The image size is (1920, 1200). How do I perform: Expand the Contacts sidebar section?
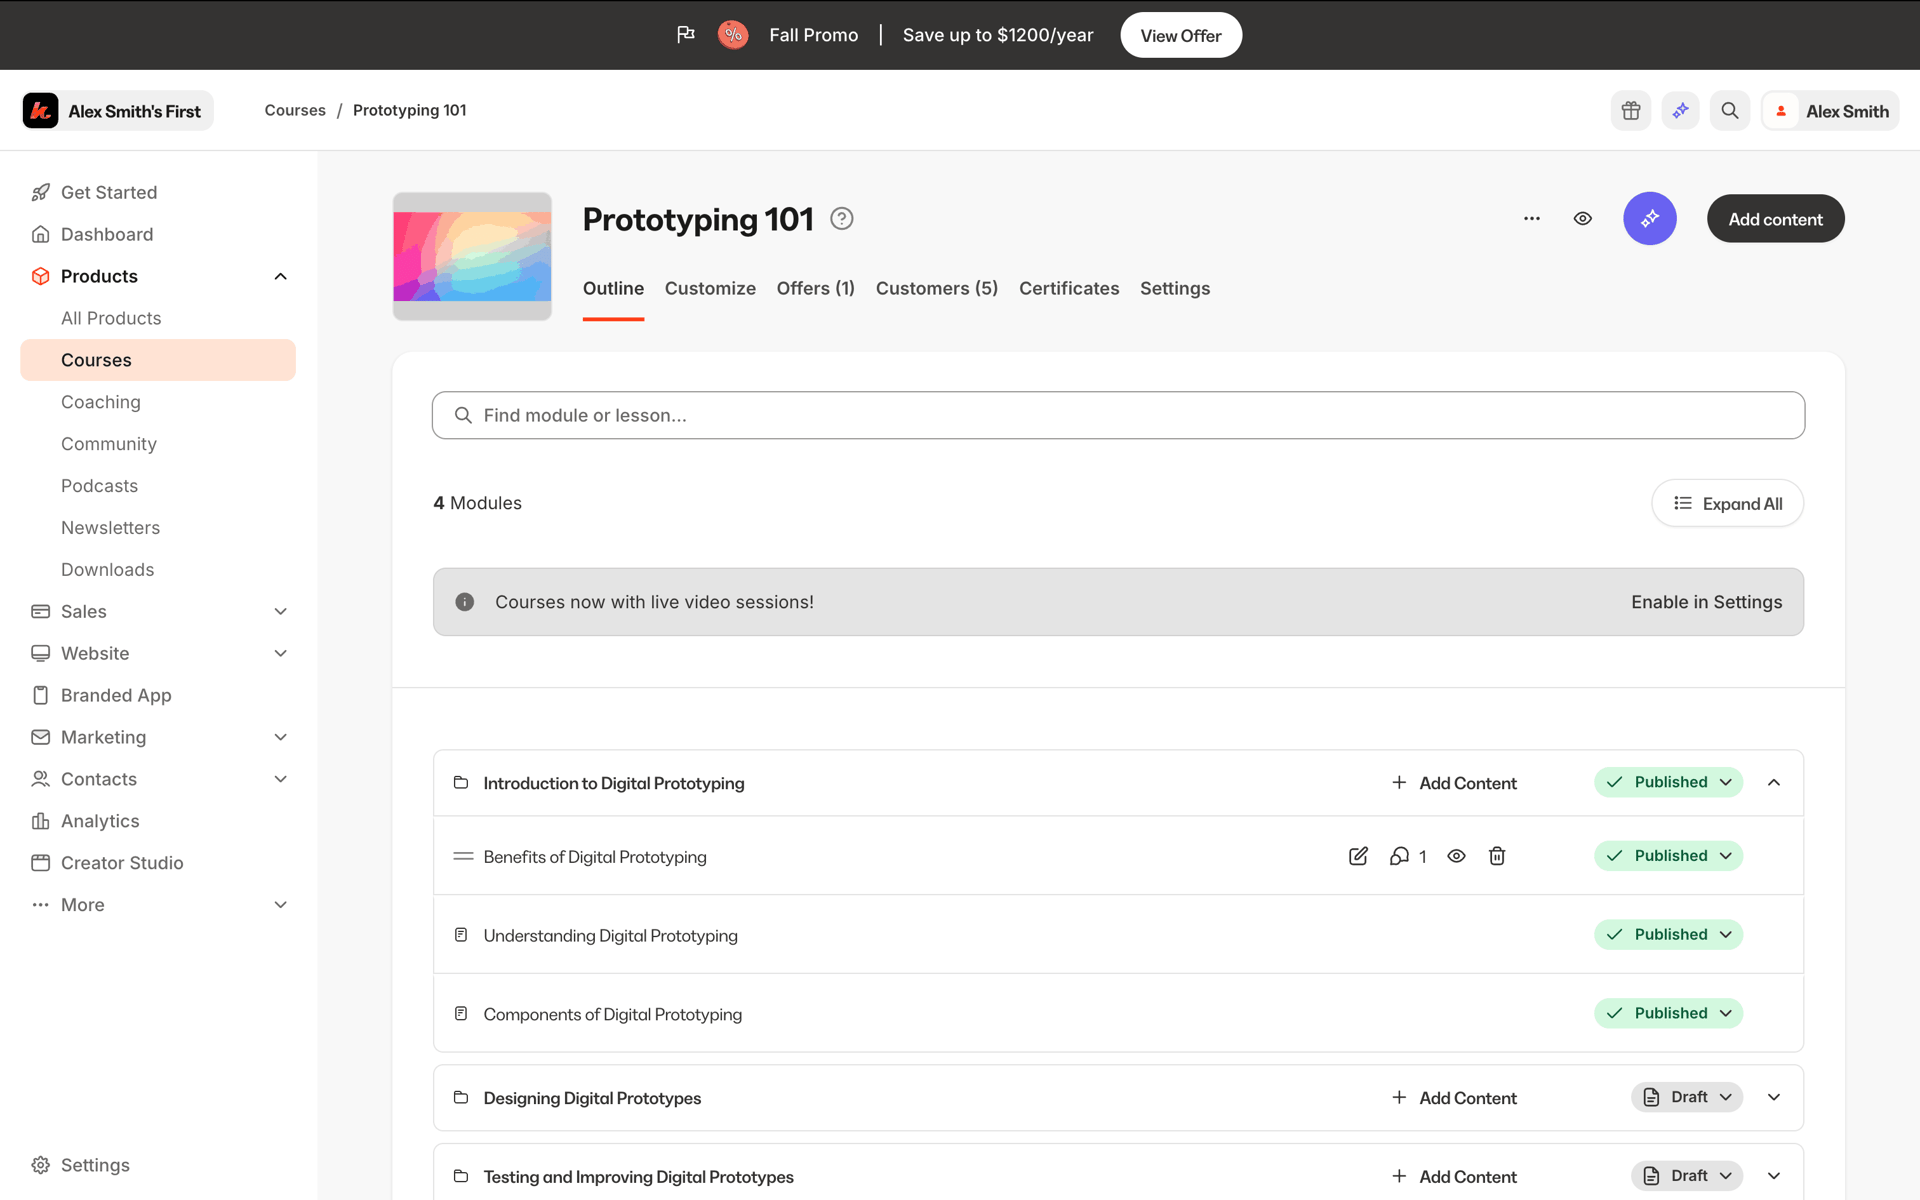(x=281, y=779)
